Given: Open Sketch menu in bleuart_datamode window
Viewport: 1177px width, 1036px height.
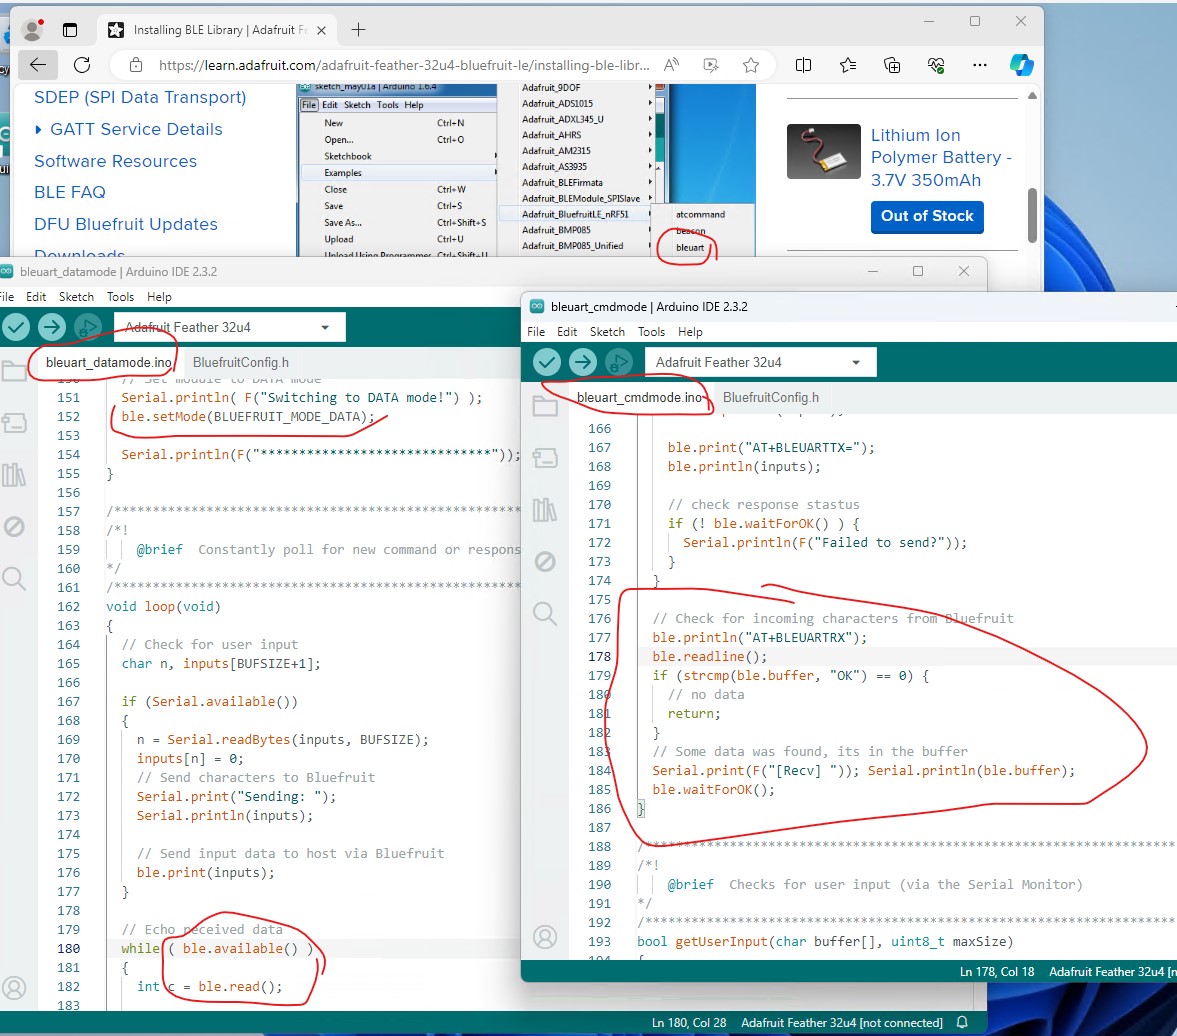Looking at the screenshot, I should [77, 297].
